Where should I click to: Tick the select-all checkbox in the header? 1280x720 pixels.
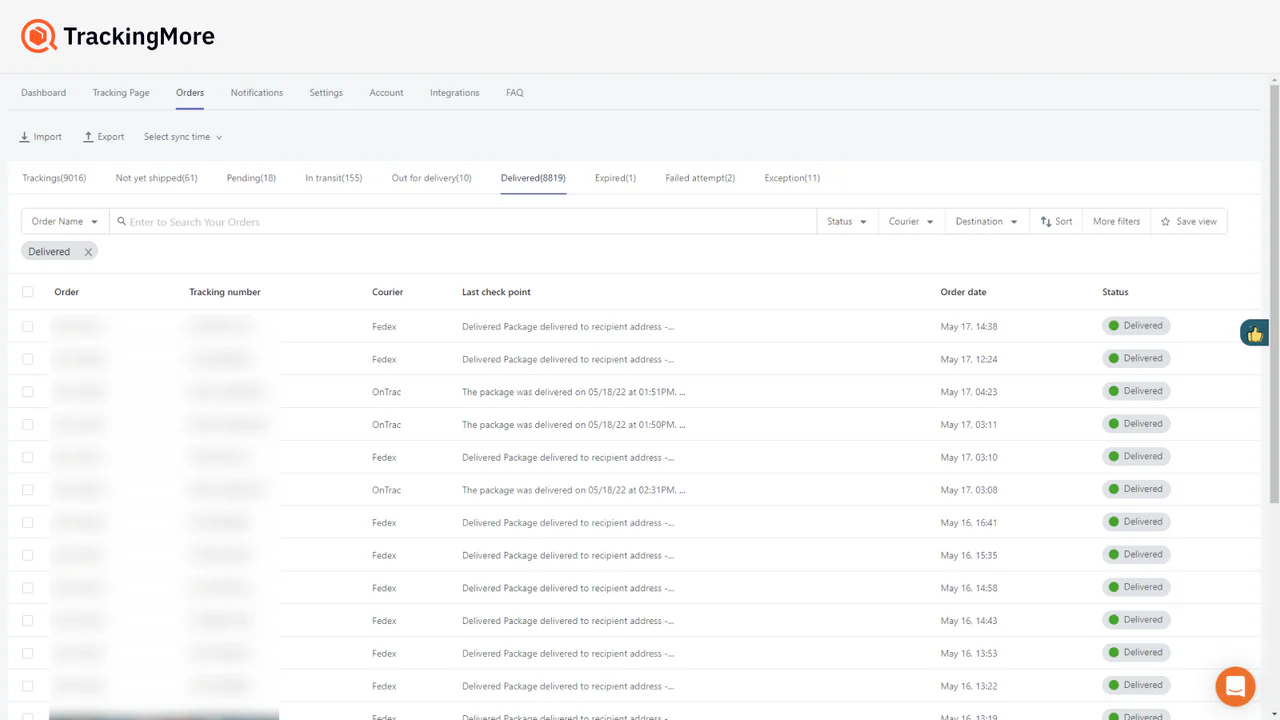pyautogui.click(x=28, y=292)
